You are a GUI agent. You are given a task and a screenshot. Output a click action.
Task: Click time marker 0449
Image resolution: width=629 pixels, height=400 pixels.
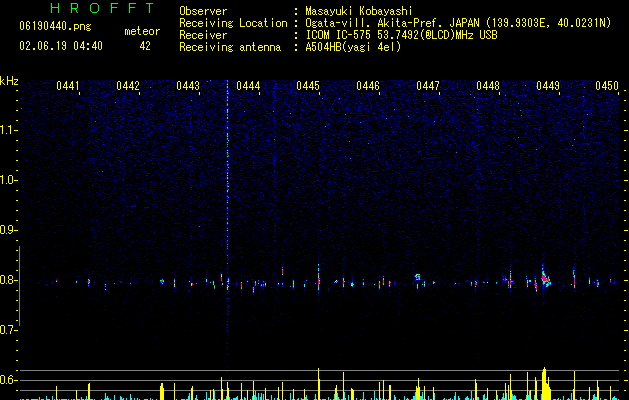[548, 86]
